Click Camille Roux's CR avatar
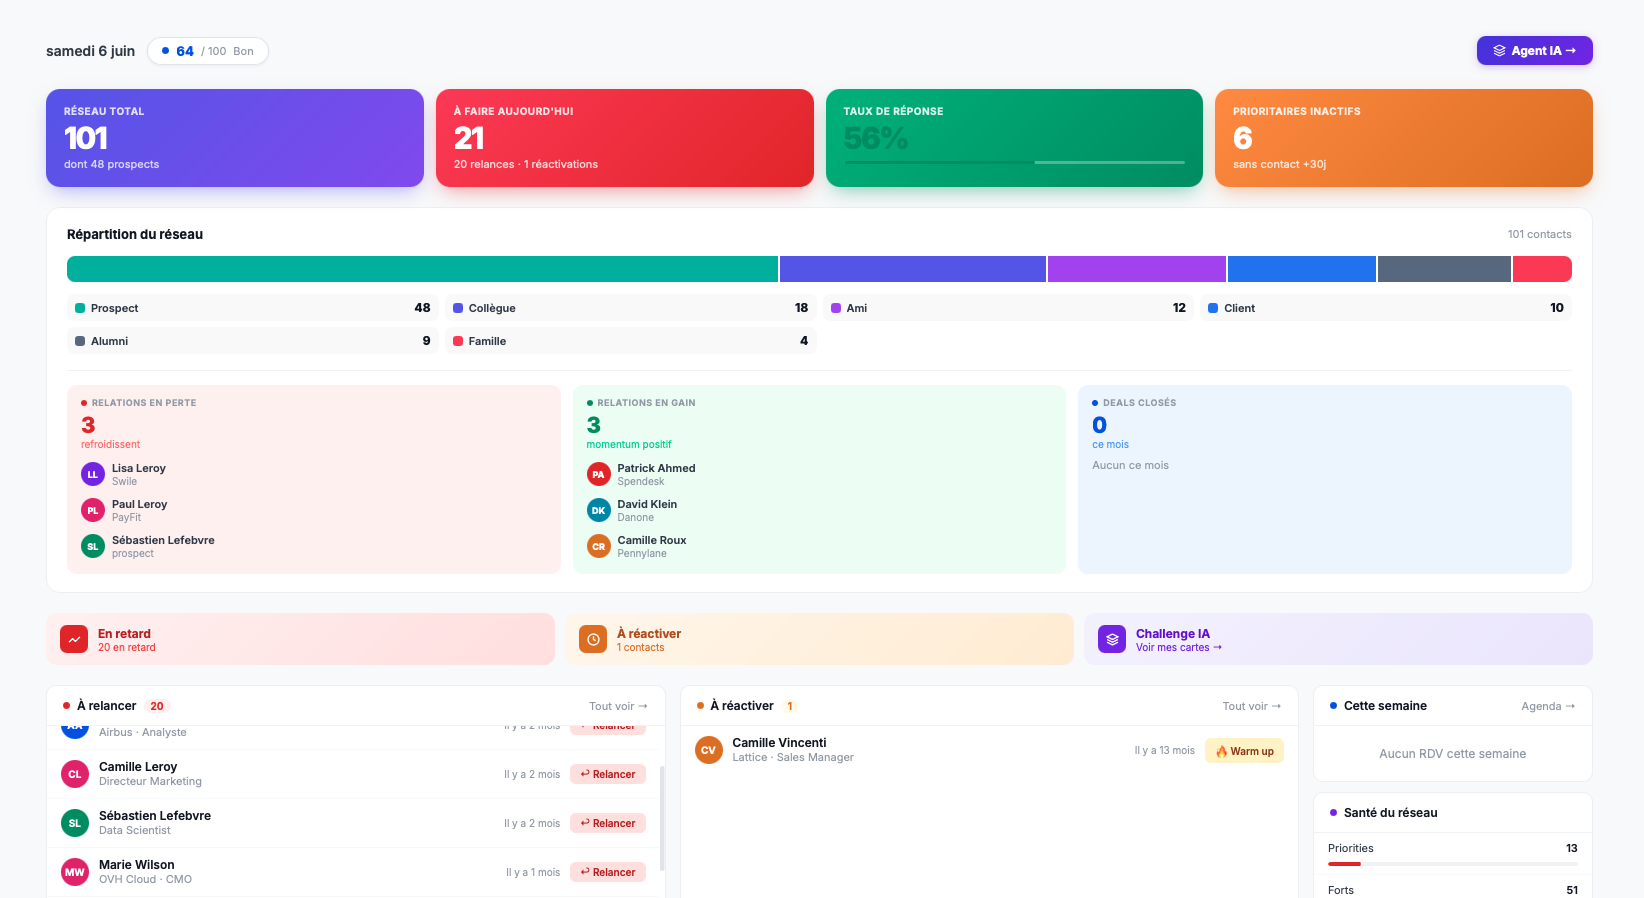The image size is (1644, 898). (x=599, y=546)
